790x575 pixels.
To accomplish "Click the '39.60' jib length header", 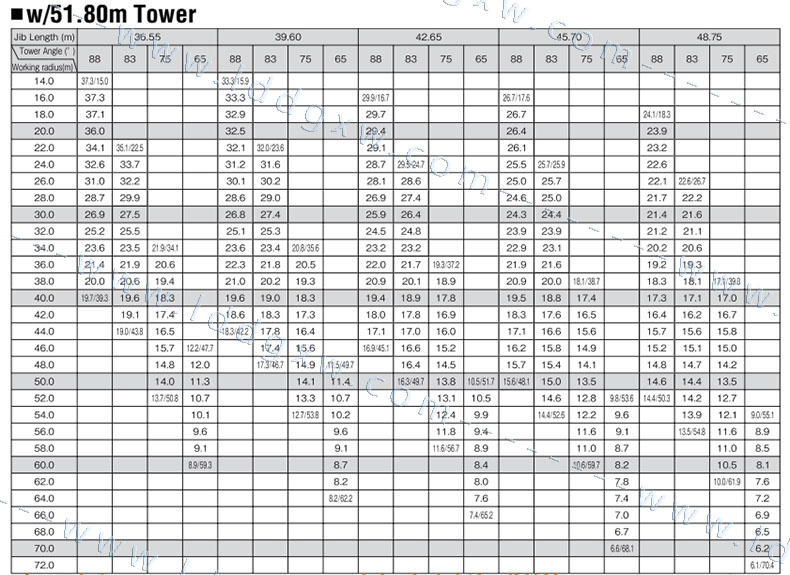I will [288, 37].
